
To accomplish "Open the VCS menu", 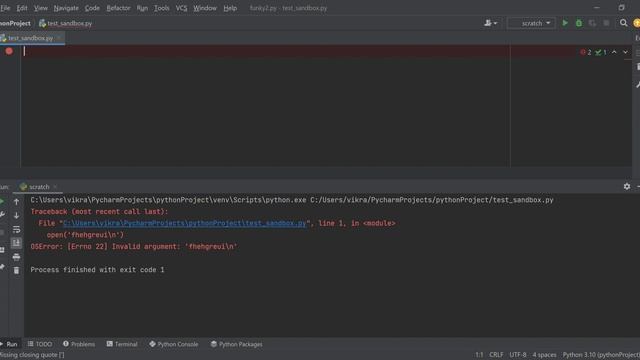I will pos(181,8).
